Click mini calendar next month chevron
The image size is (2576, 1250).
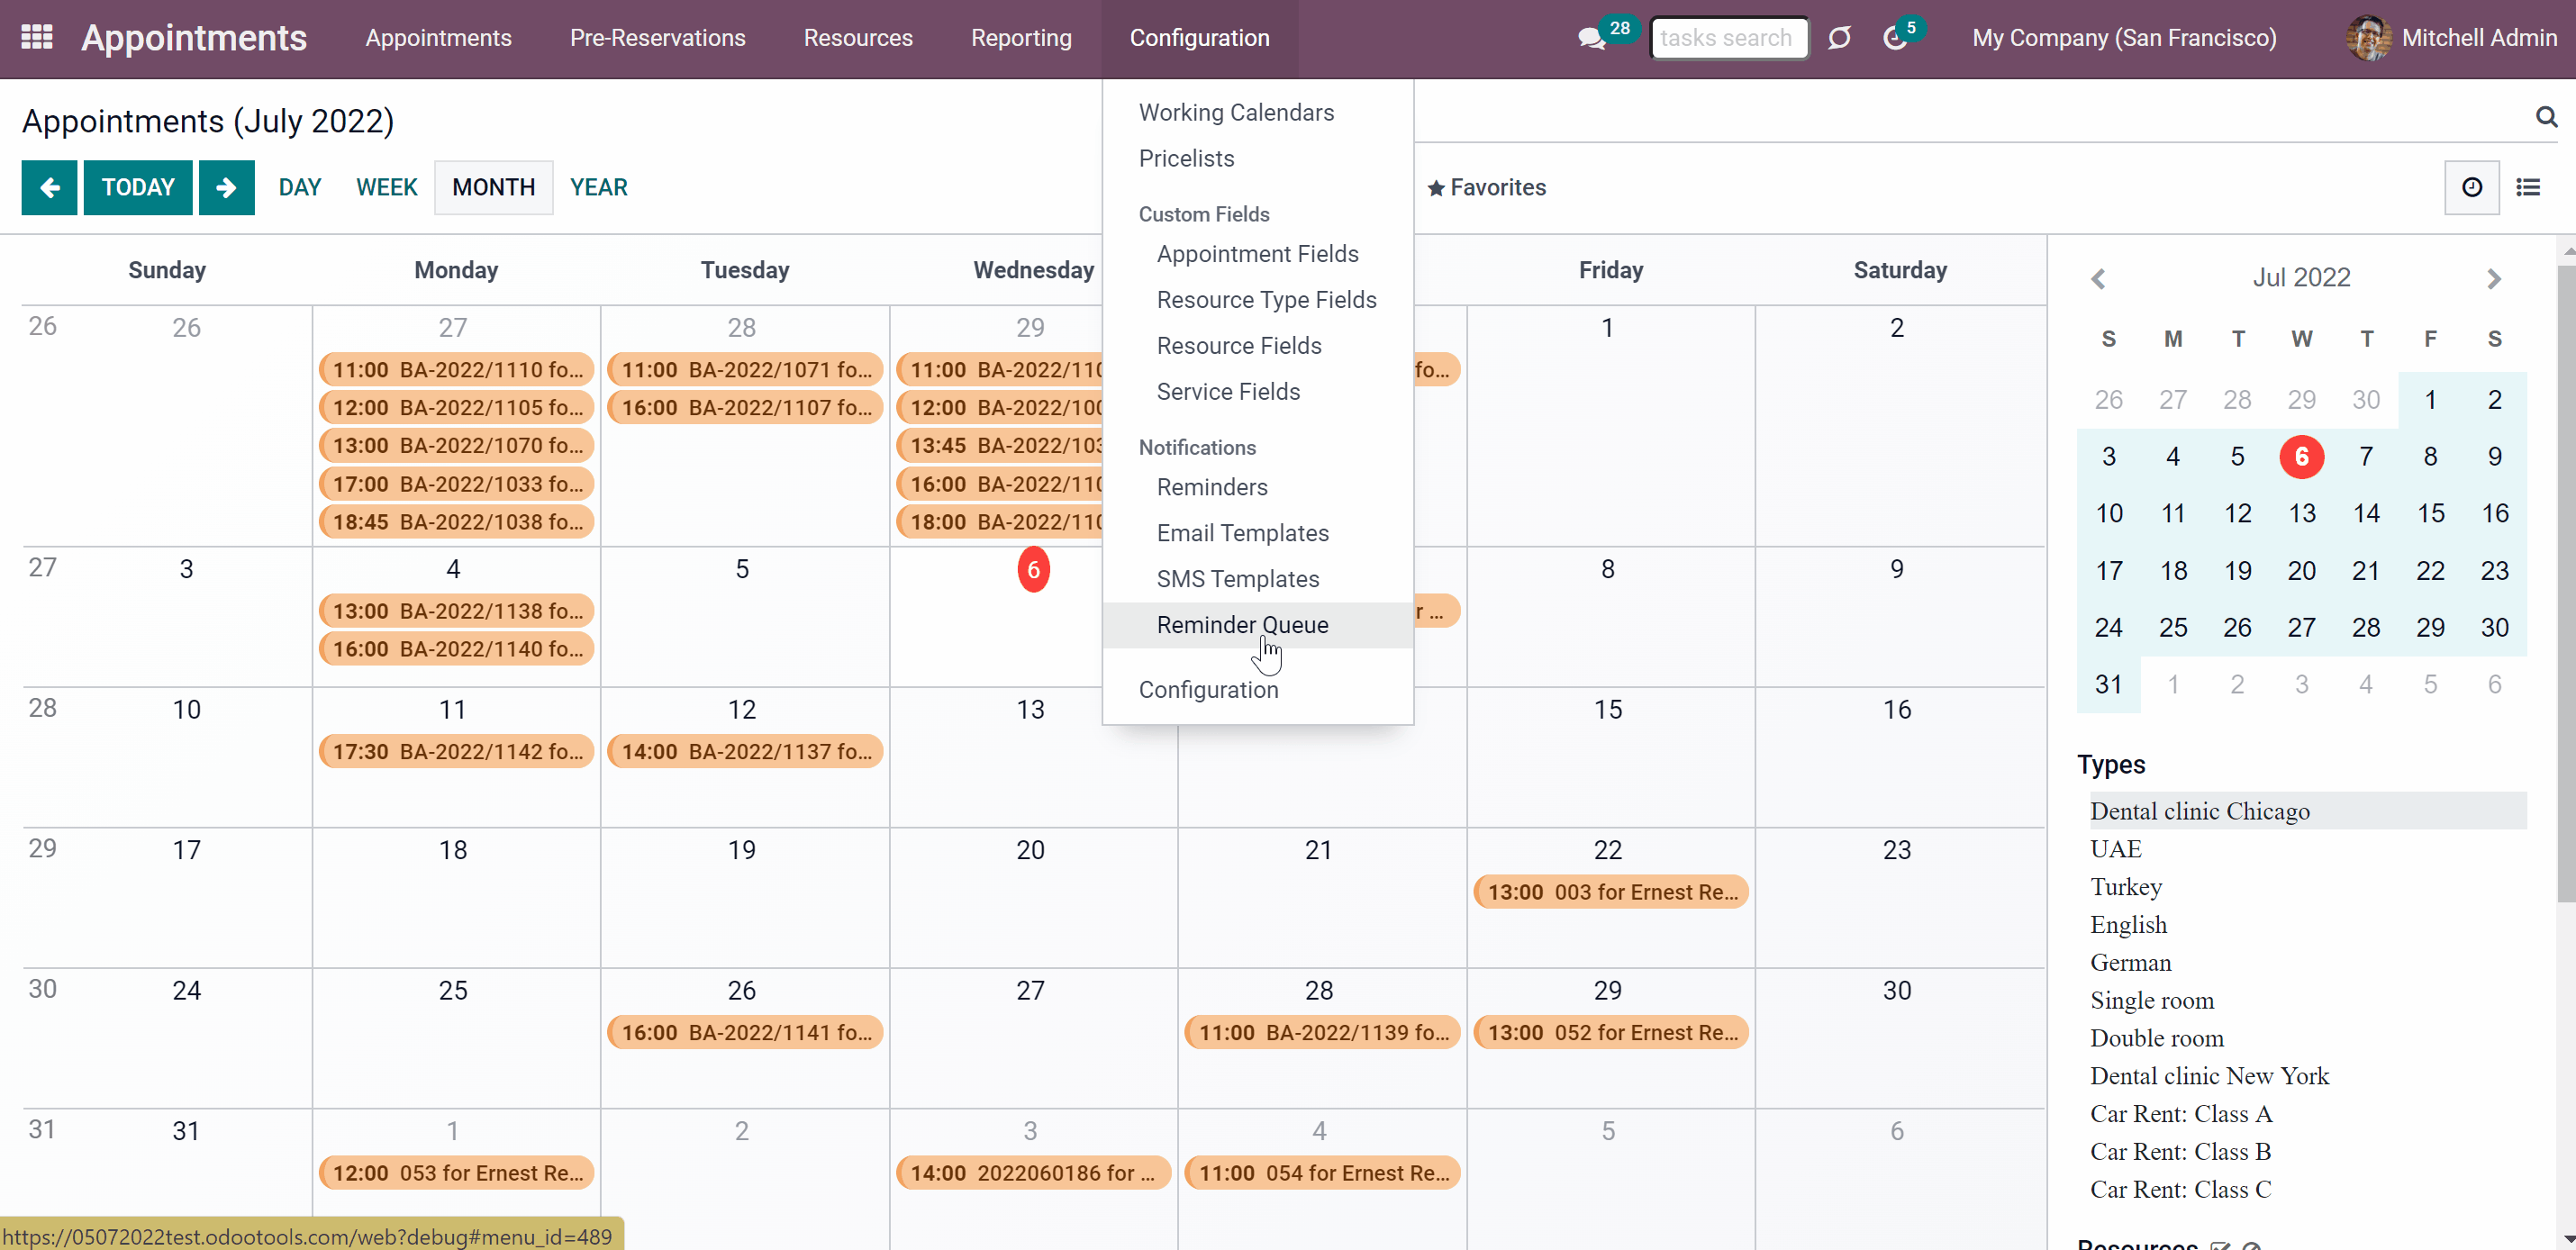pyautogui.click(x=2493, y=278)
